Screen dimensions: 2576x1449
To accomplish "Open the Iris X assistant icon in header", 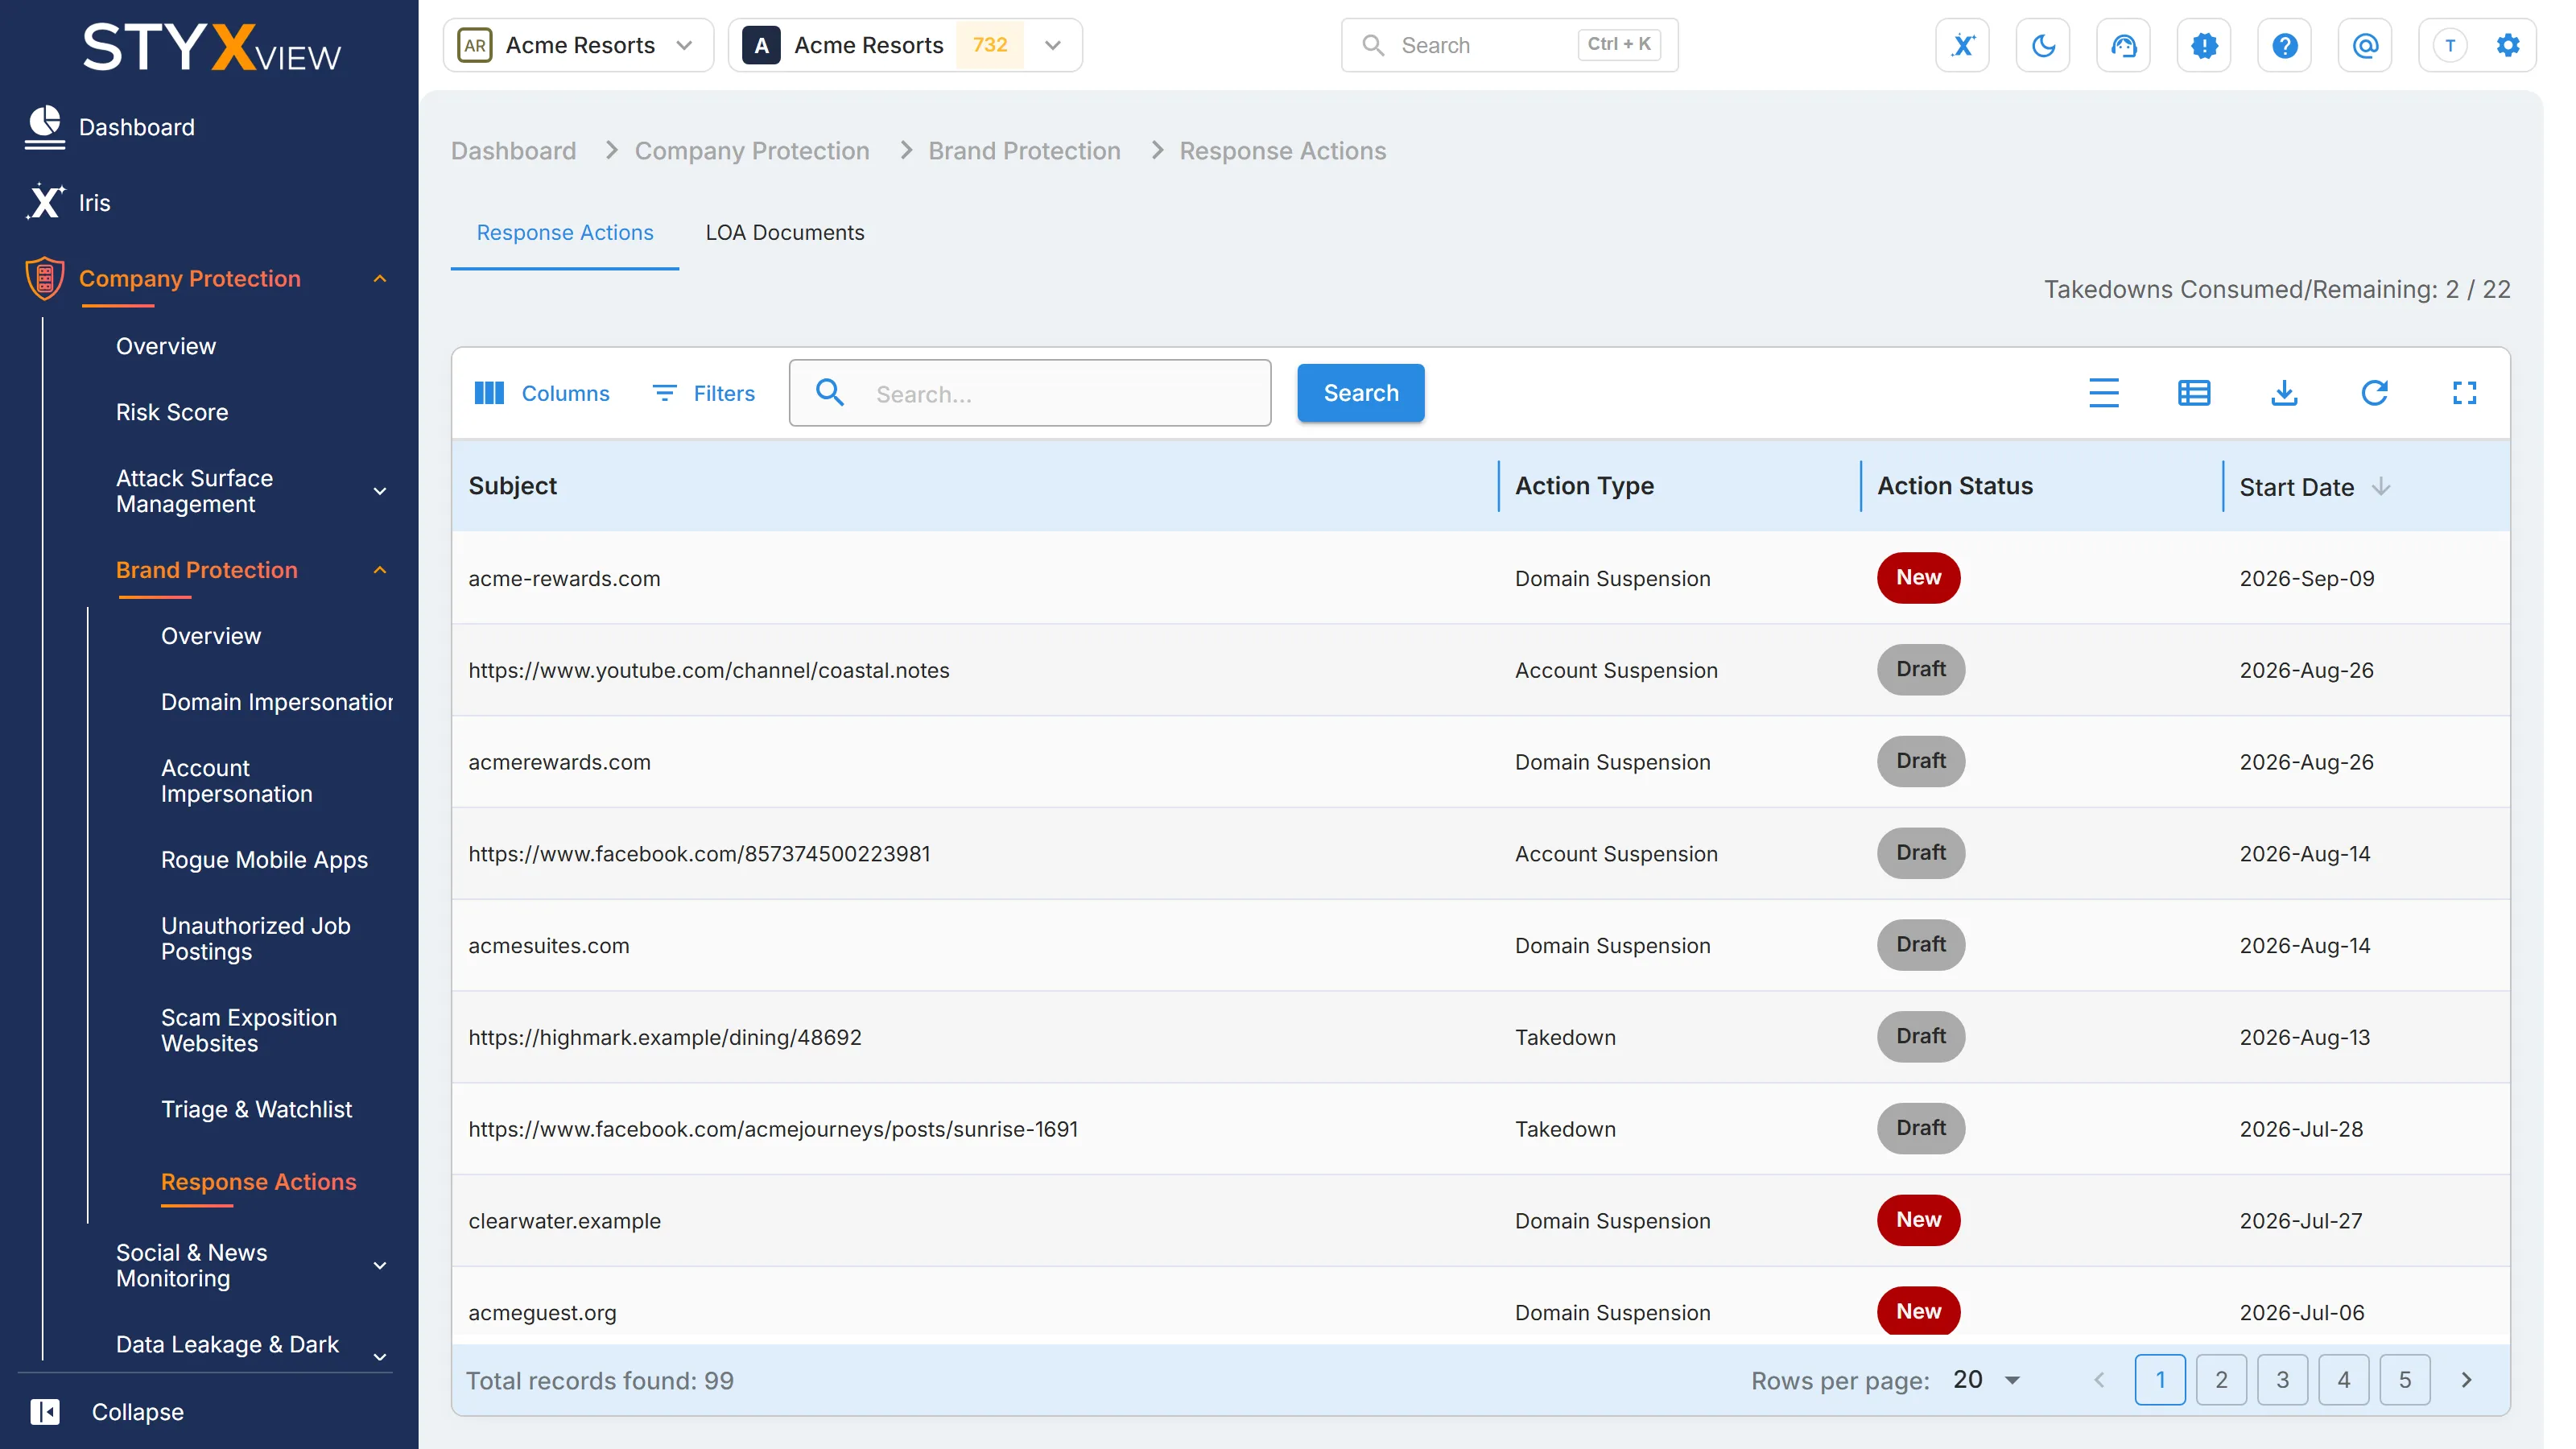I will coord(1962,45).
